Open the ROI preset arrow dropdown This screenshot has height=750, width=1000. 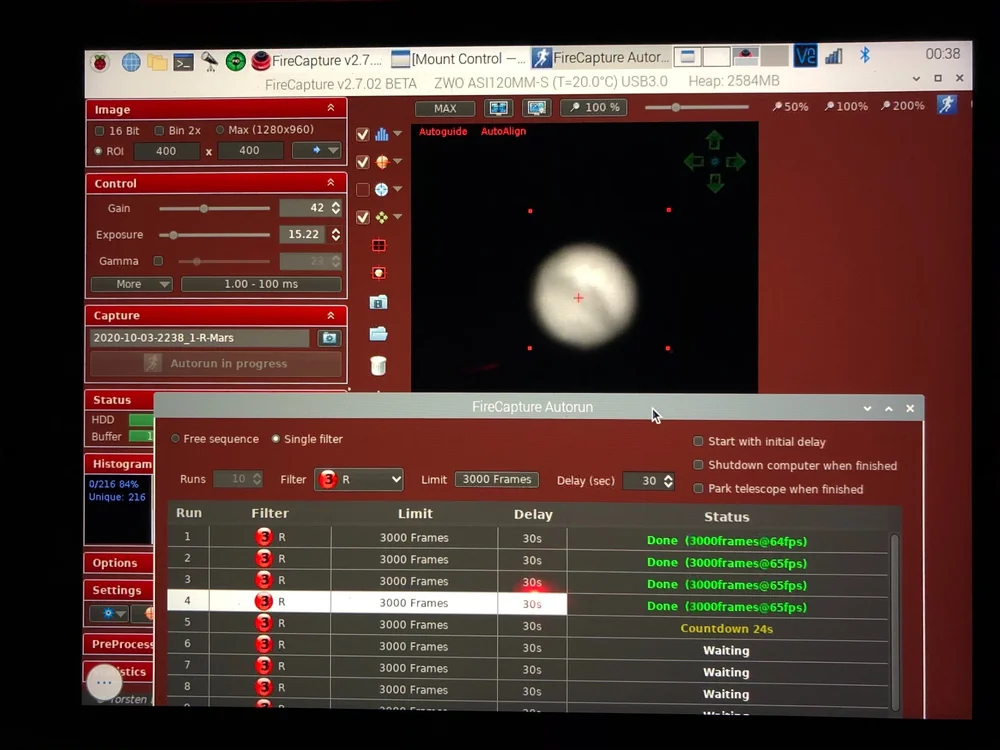coord(316,151)
